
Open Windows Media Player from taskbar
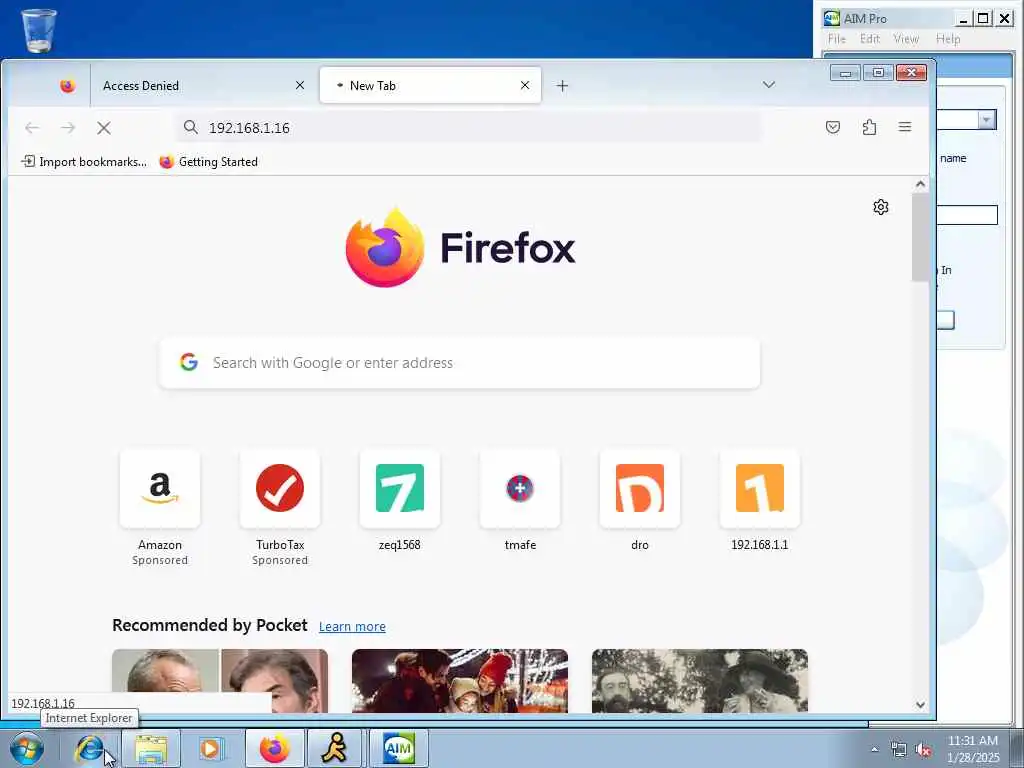210,748
